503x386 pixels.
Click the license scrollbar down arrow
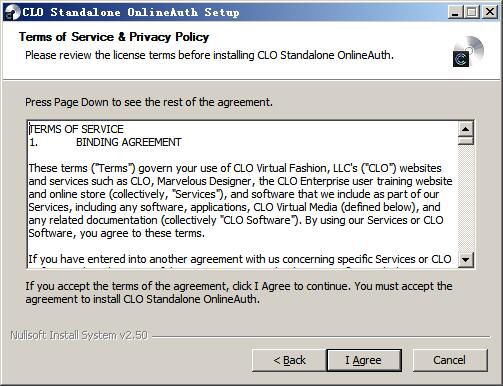tap(465, 259)
